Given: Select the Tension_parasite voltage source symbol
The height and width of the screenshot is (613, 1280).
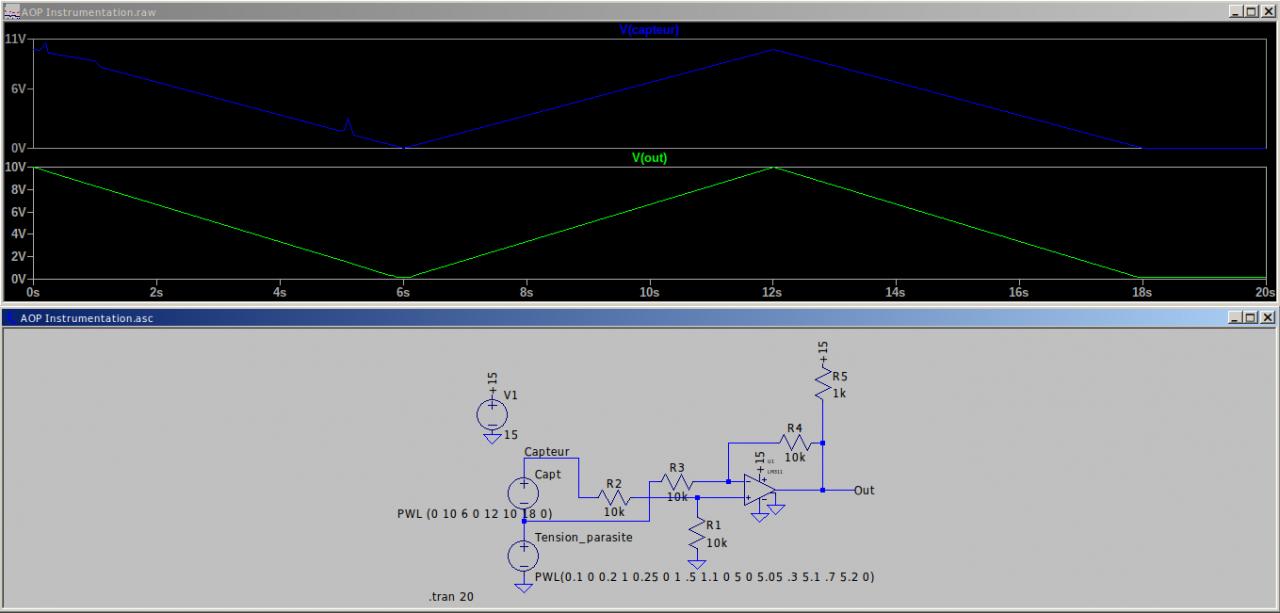Looking at the screenshot, I should [522, 554].
